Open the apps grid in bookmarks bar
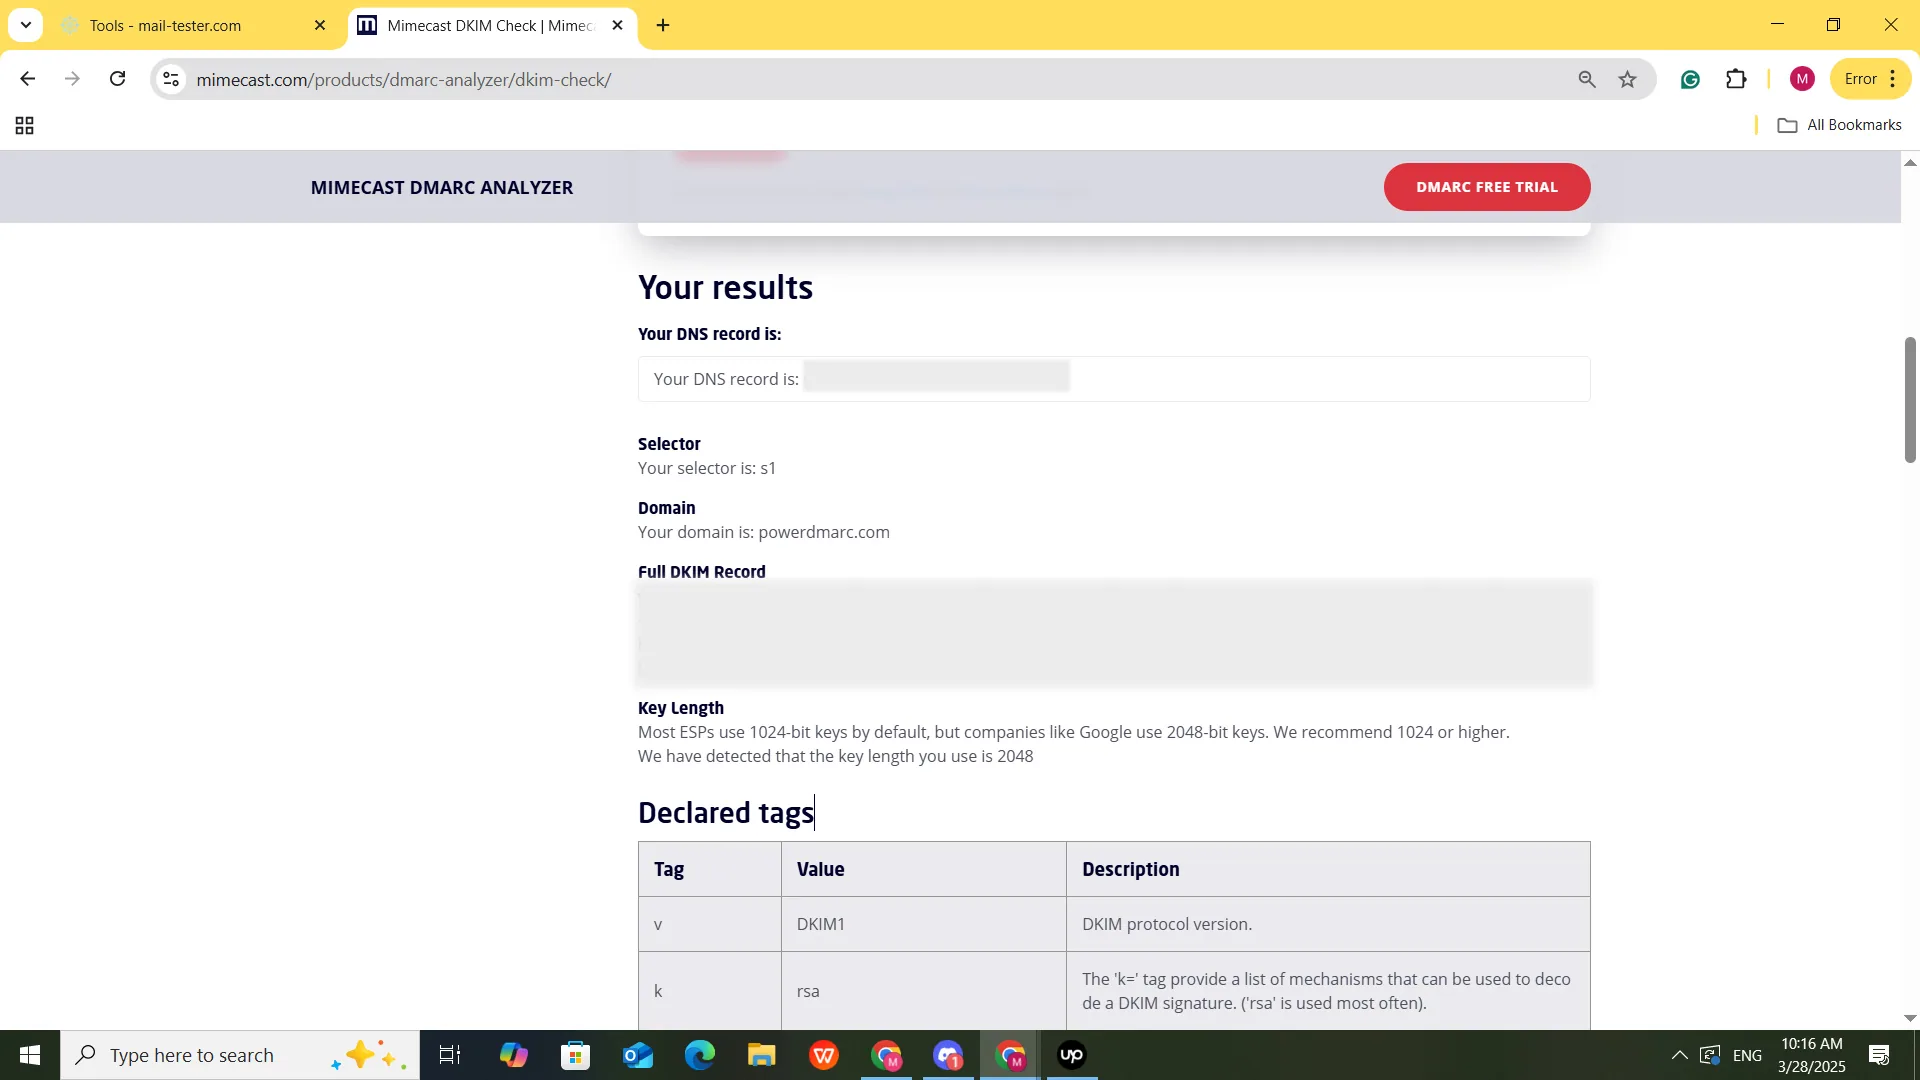The image size is (1920, 1080). point(25,125)
